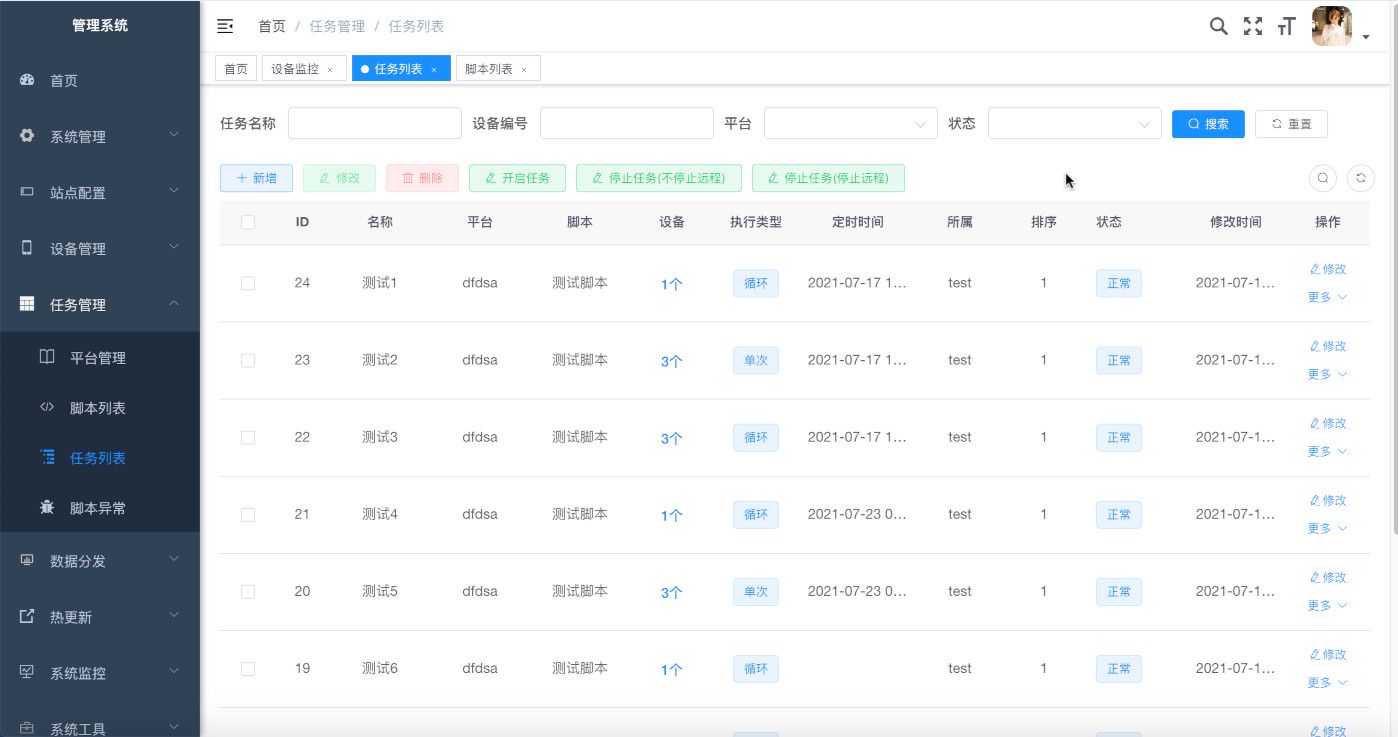
Task: Click 停止任务(停止远程) button
Action: [828, 178]
